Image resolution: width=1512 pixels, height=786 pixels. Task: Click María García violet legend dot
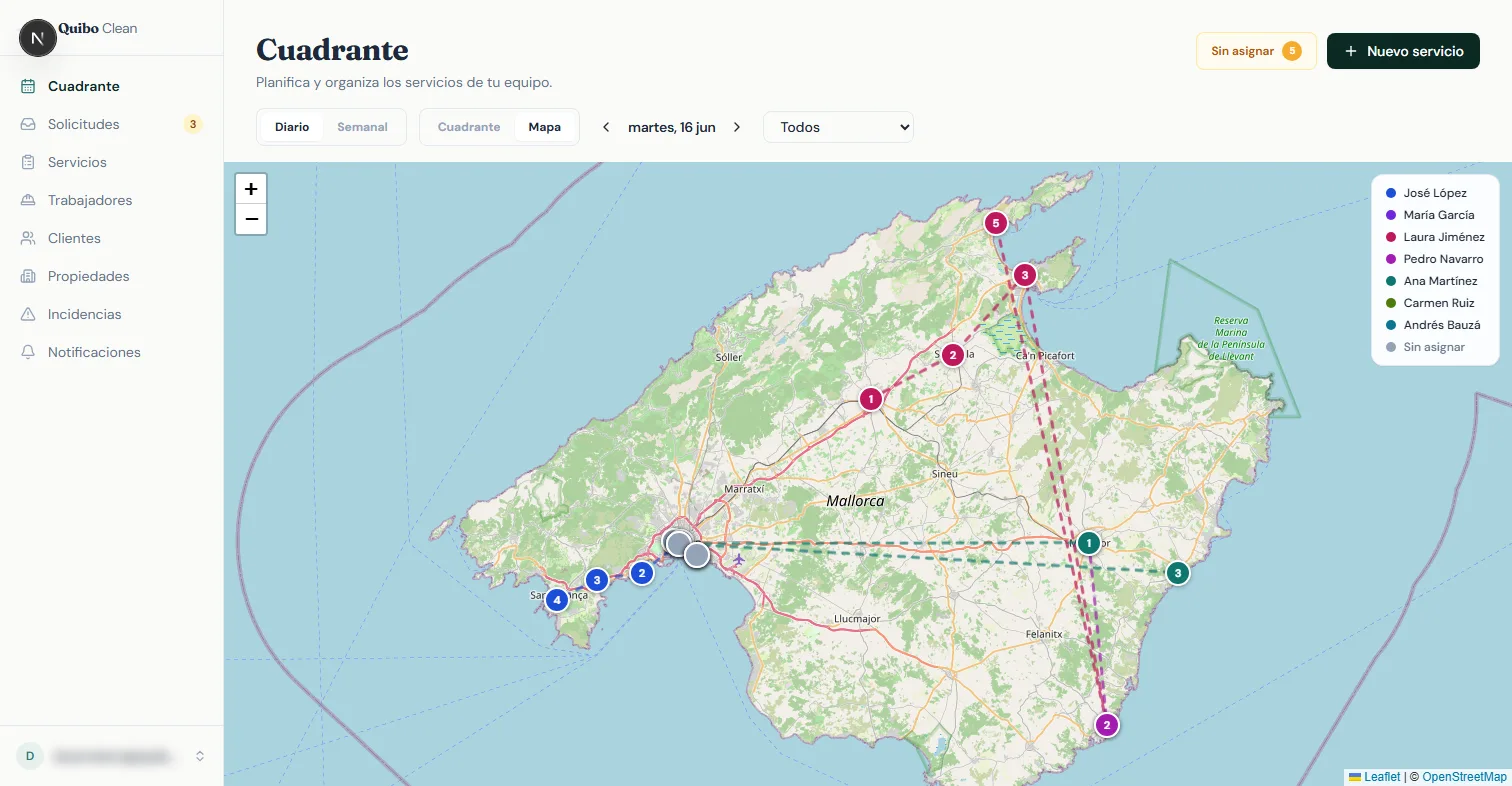[x=1390, y=215]
